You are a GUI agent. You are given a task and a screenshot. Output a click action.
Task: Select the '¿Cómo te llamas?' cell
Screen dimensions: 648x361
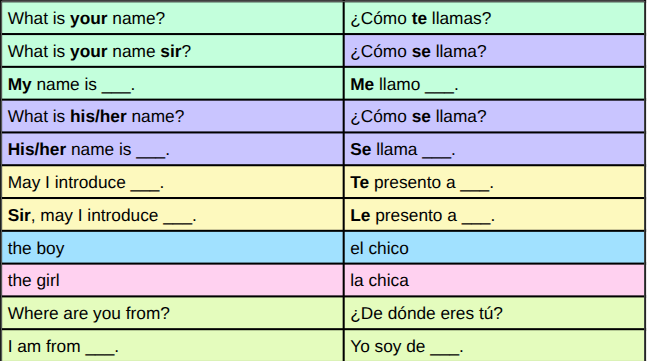(x=494, y=18)
